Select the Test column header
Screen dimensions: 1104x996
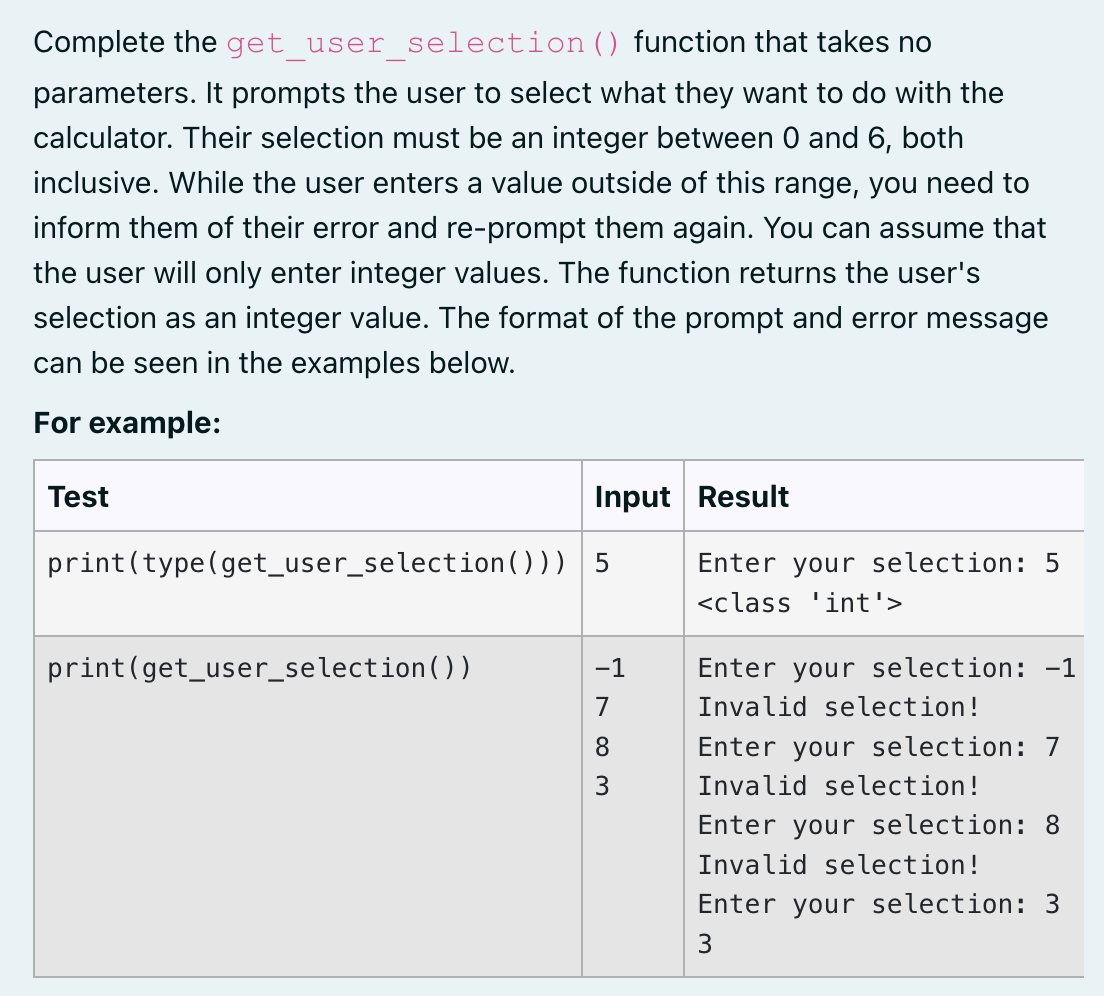click(77, 496)
